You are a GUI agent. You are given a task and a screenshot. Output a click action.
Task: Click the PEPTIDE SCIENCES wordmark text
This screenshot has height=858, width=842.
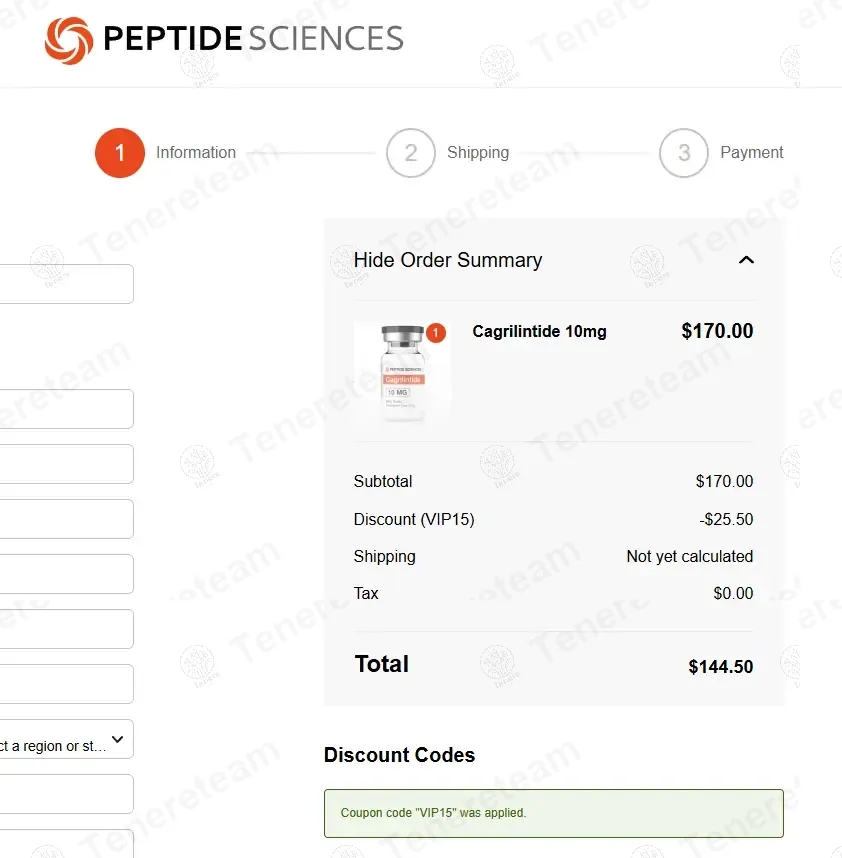coord(253,39)
